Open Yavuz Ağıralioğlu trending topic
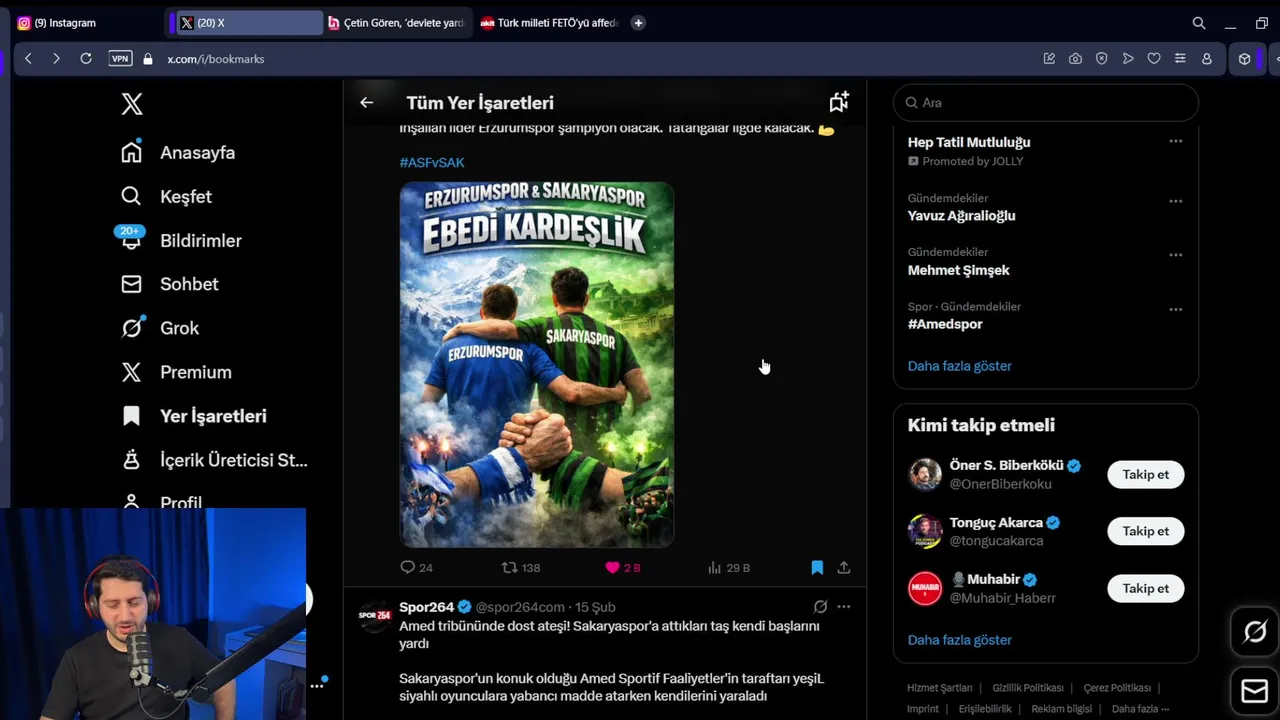1280x720 pixels. pos(961,216)
